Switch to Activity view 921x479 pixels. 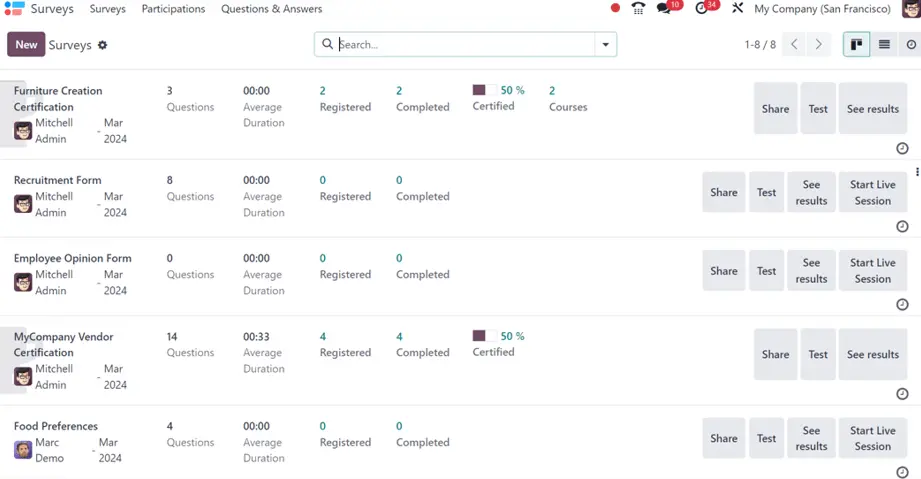point(911,45)
